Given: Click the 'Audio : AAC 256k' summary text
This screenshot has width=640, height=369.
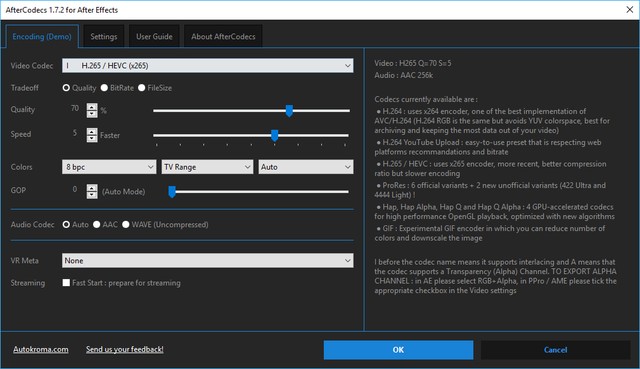Looking at the screenshot, I should click(404, 75).
